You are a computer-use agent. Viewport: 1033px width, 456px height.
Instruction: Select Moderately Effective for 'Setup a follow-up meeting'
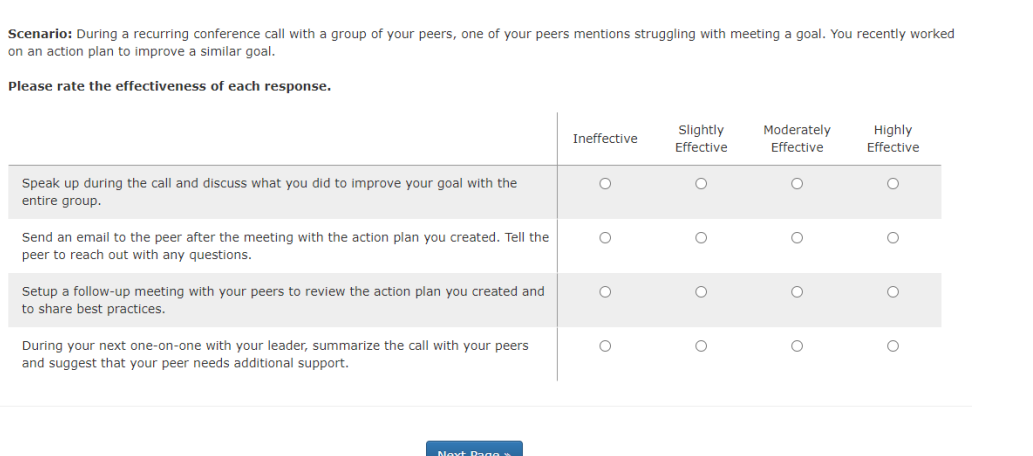click(x=797, y=292)
